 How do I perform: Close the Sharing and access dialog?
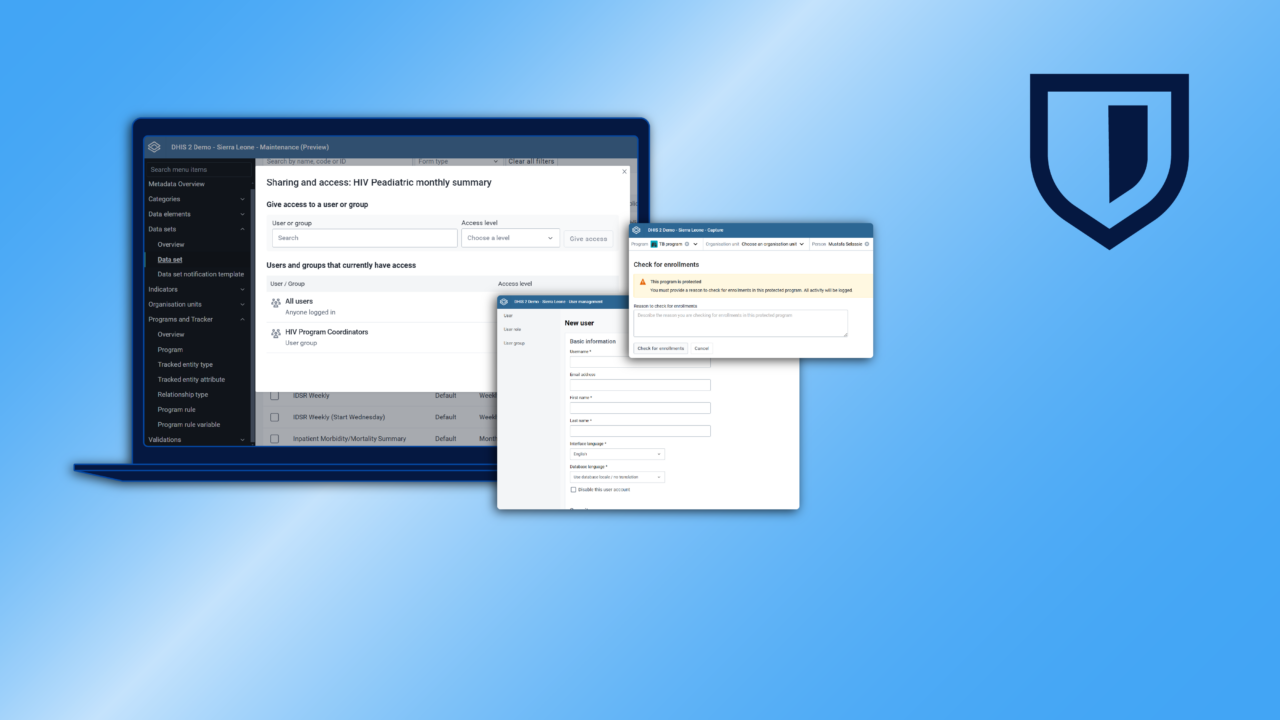click(625, 171)
